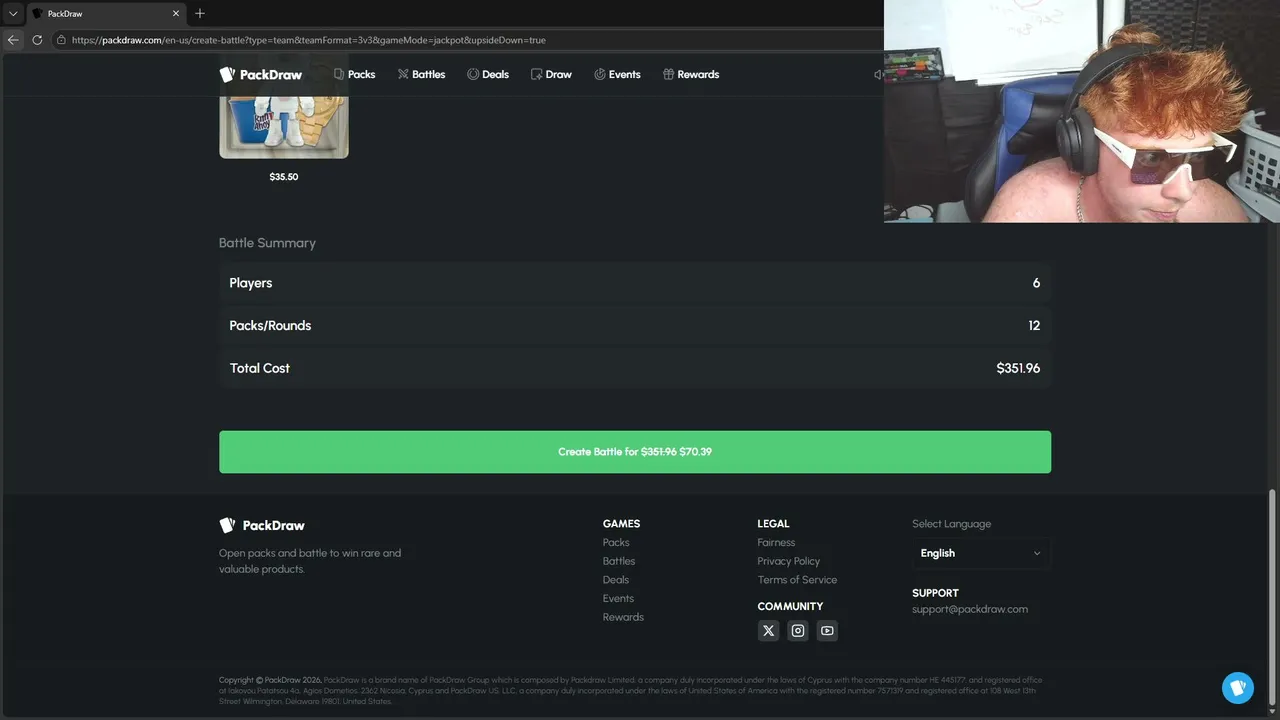The image size is (1280, 720).
Task: Click the Players count value 6
Action: pos(1036,283)
